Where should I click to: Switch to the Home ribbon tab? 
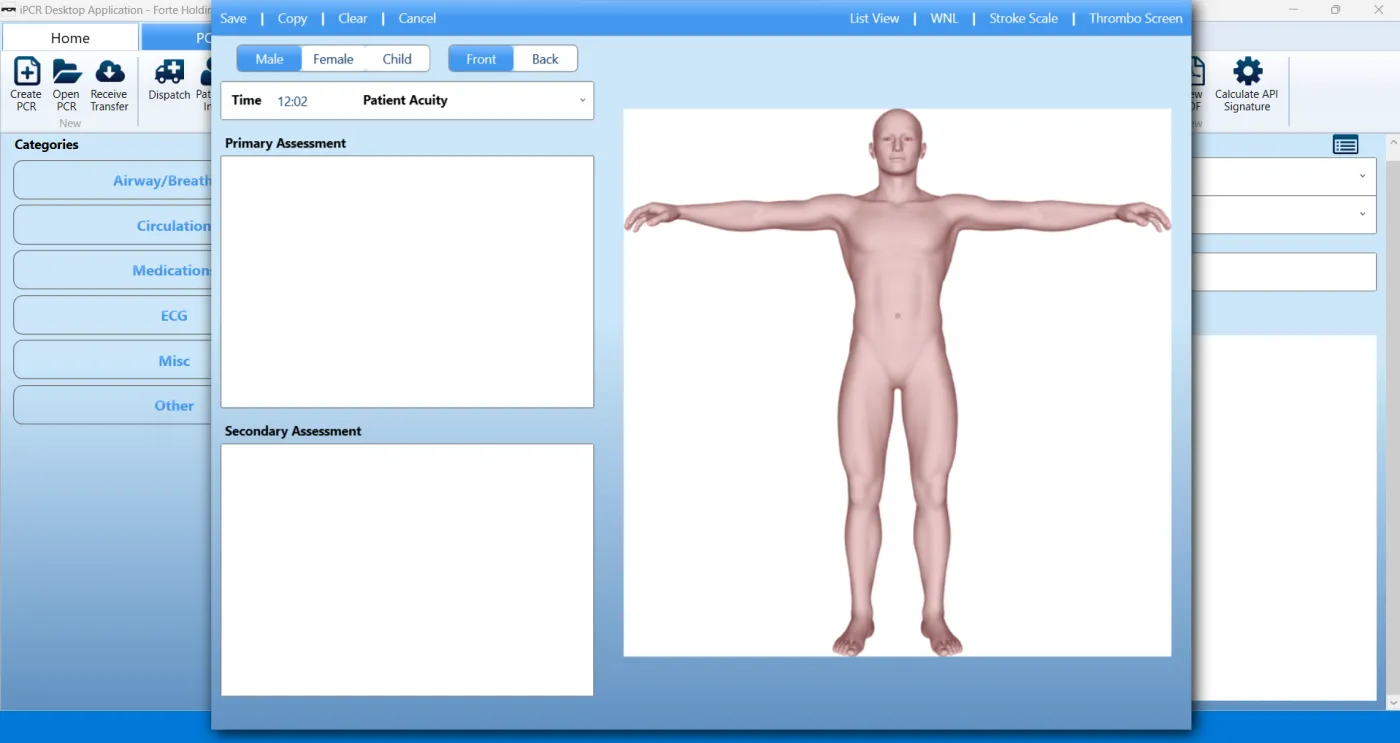point(70,38)
